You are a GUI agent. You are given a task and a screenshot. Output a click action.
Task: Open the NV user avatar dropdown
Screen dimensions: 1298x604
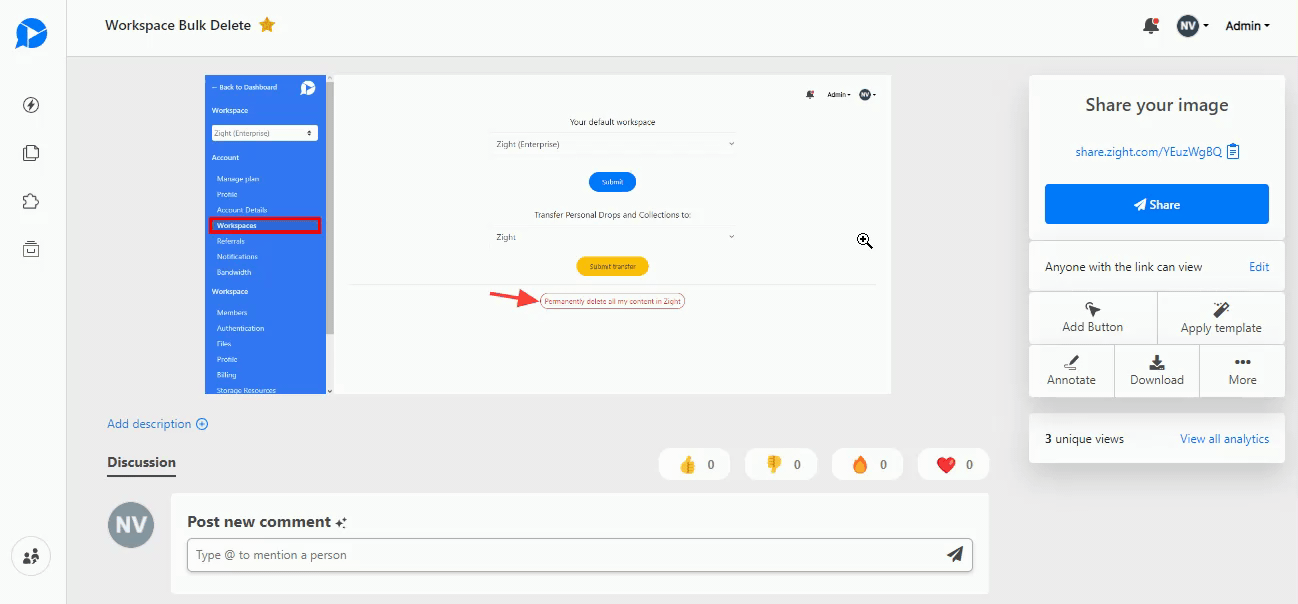pos(1193,26)
